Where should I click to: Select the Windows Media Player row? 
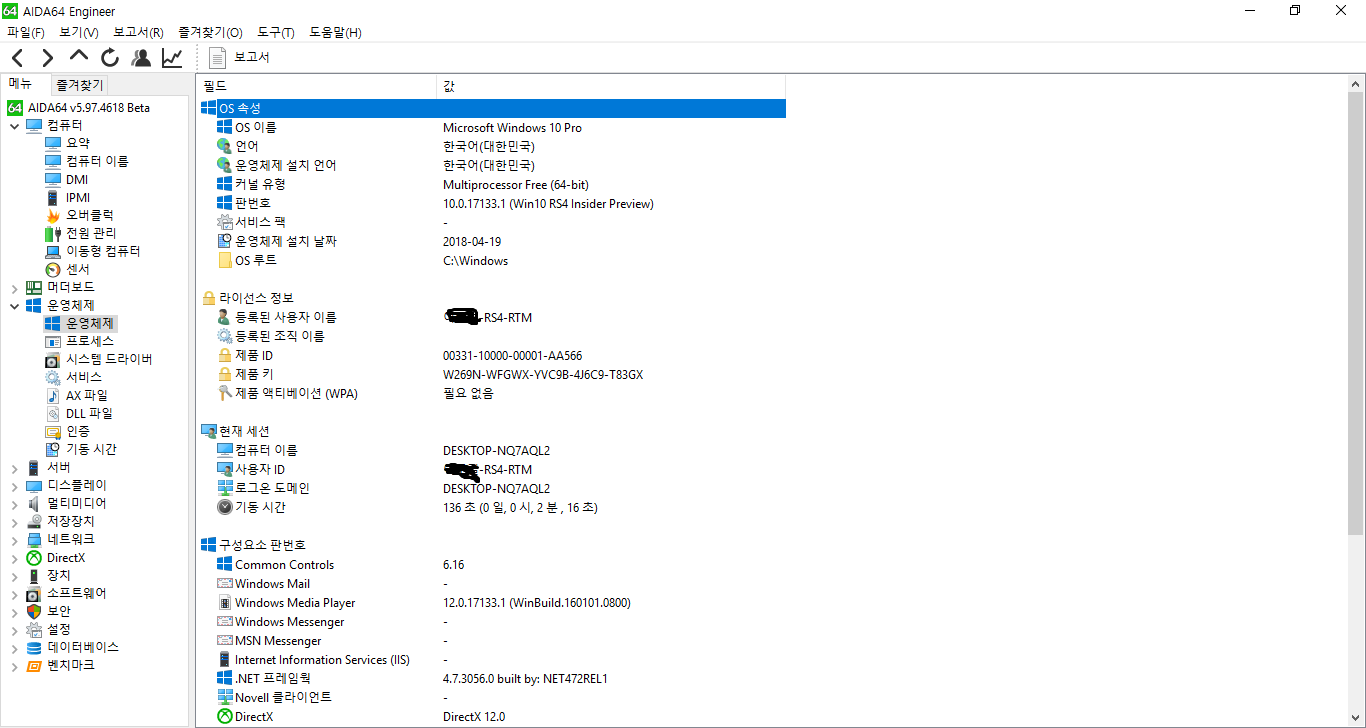492,602
